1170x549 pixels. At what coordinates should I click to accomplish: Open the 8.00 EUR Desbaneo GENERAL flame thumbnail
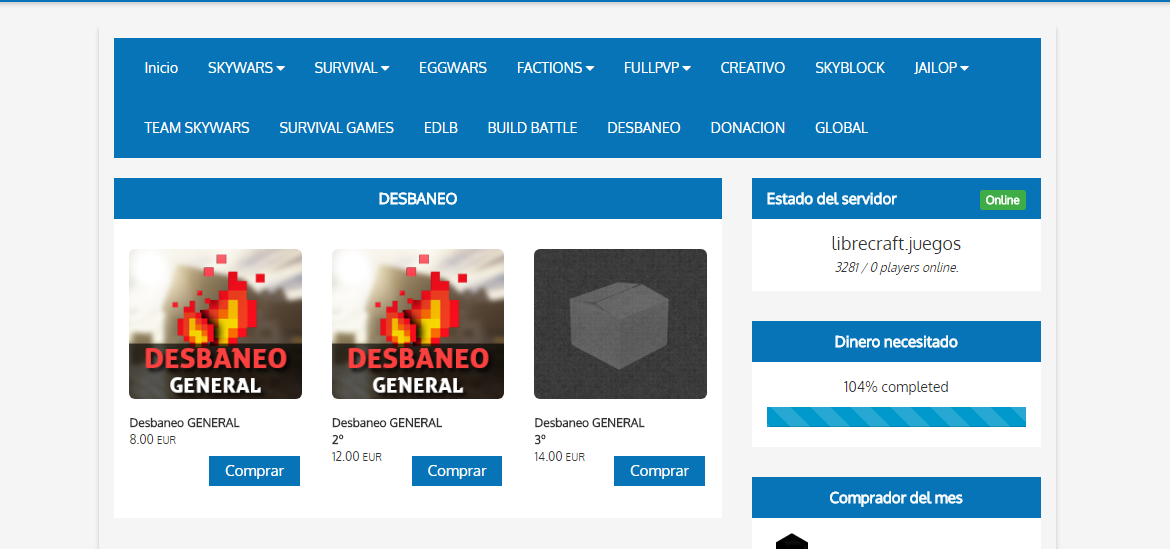coord(216,324)
